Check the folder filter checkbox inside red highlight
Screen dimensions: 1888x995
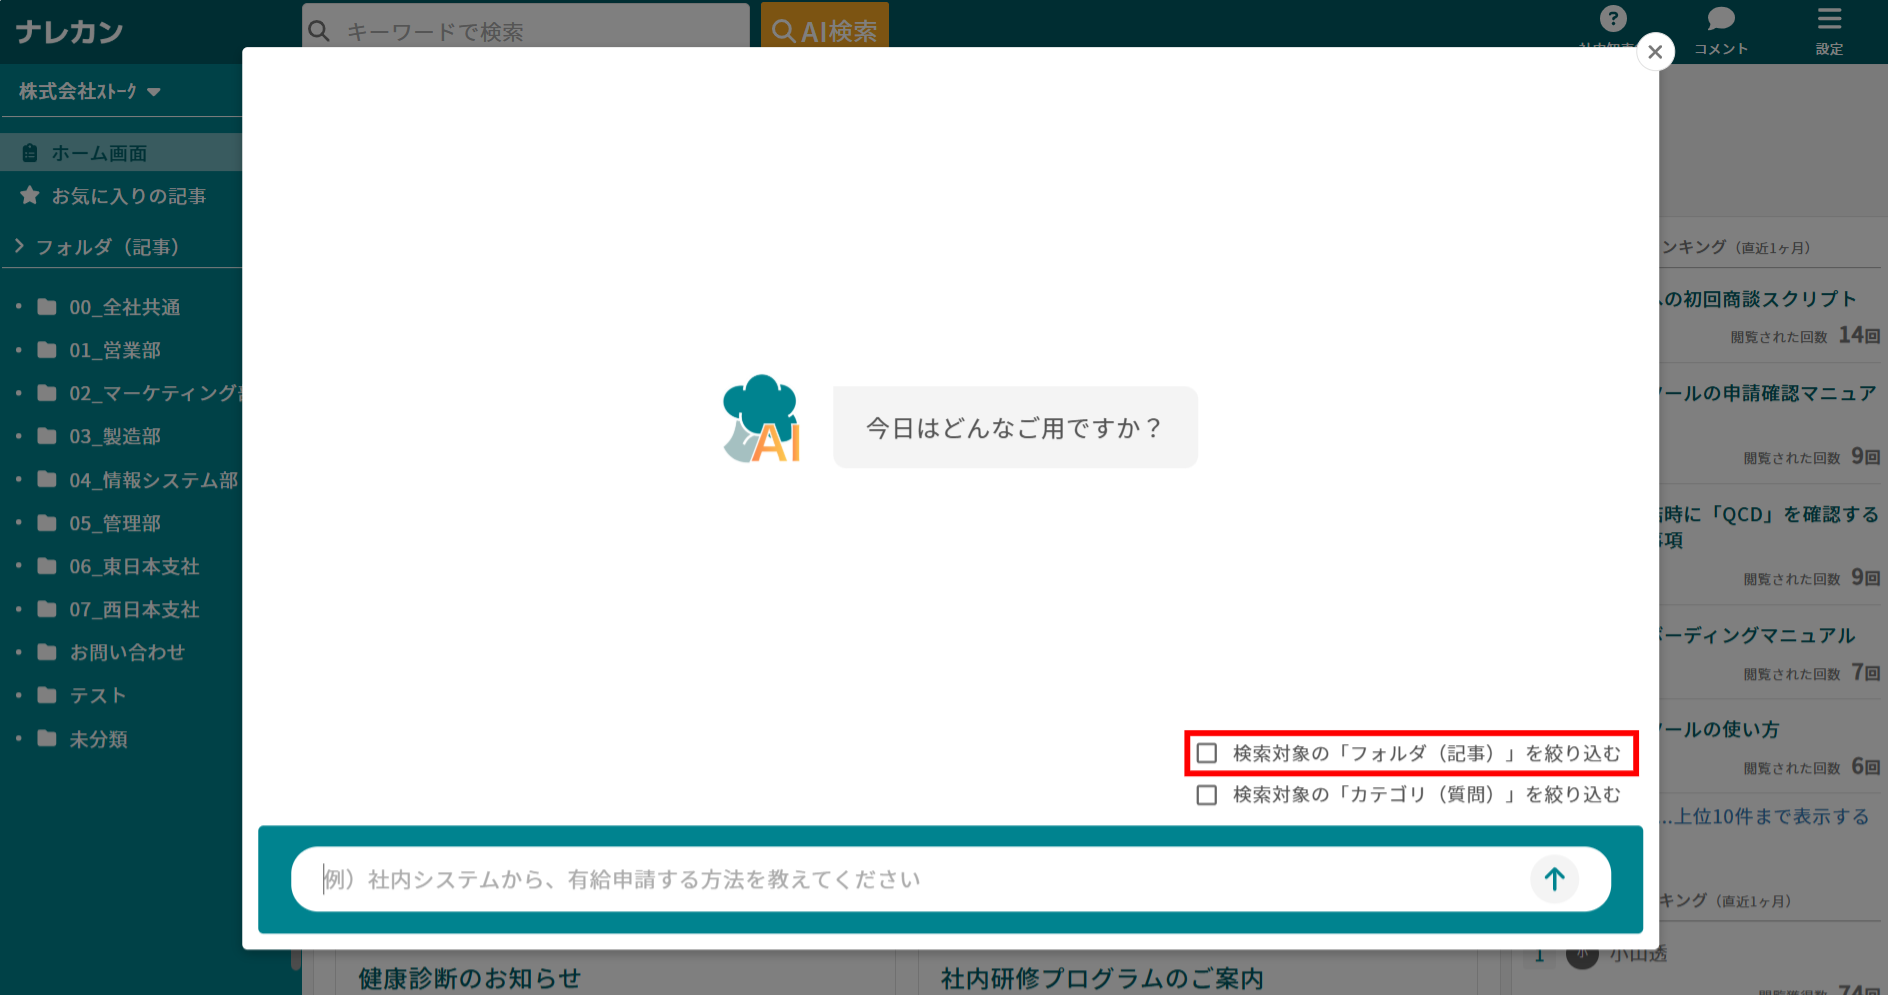pos(1206,753)
